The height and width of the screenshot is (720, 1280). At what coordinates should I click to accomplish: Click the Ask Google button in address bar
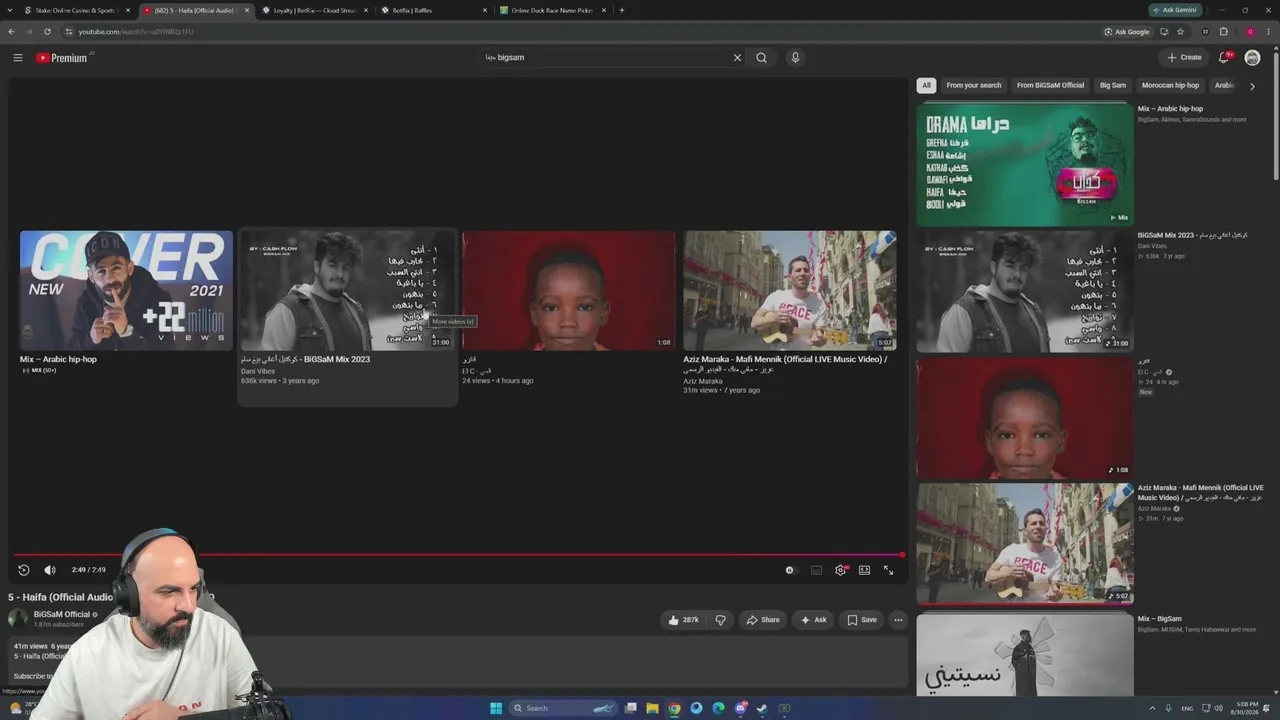tap(1127, 32)
